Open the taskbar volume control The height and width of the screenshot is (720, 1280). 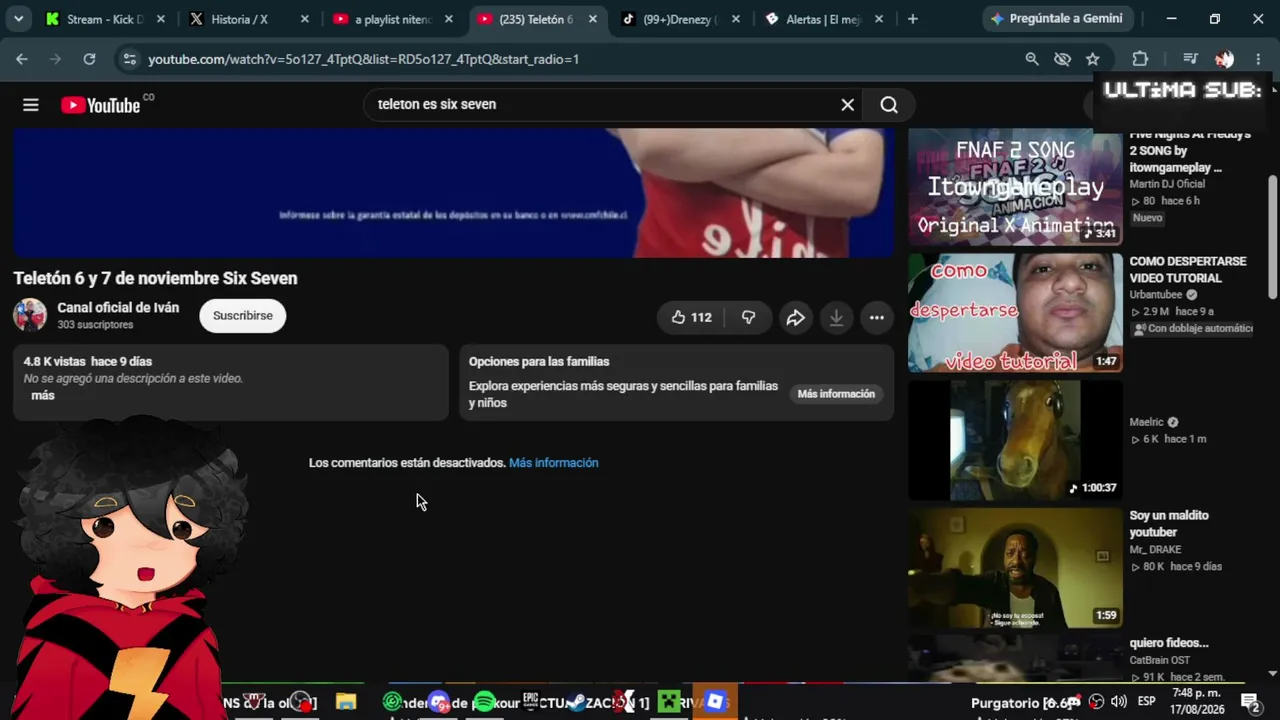[1119, 702]
